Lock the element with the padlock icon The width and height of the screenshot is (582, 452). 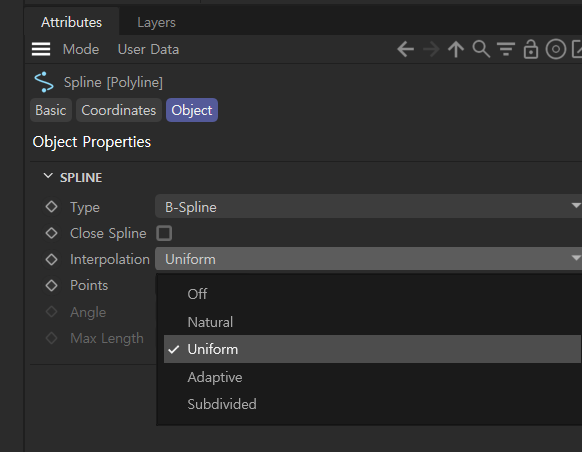(531, 49)
